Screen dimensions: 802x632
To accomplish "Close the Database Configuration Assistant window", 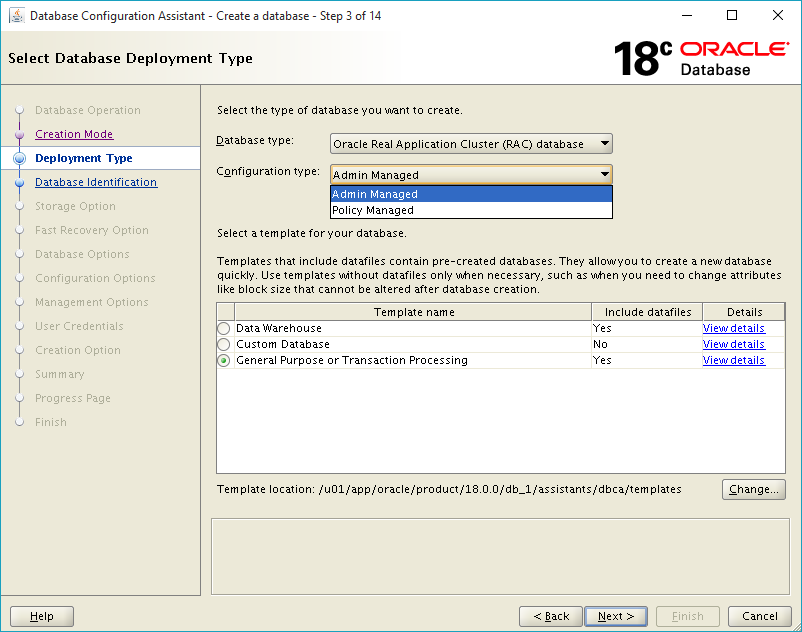I will (x=777, y=15).
